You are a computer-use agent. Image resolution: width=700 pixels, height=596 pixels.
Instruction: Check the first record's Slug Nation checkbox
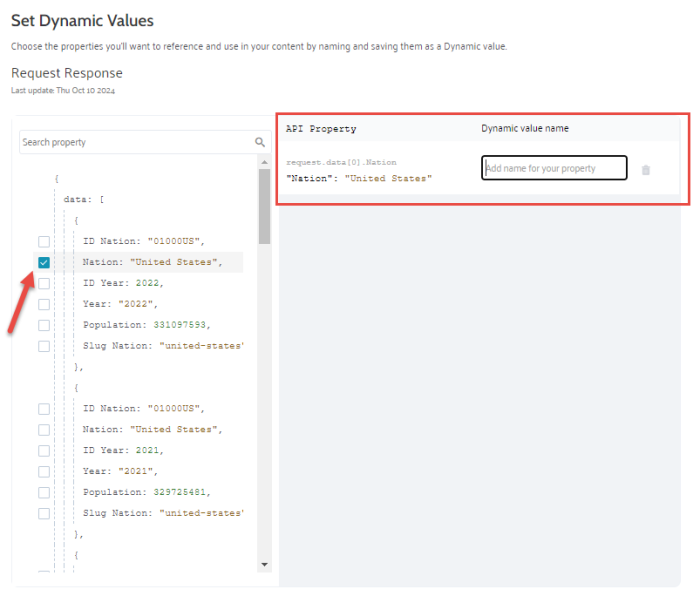coord(44,346)
